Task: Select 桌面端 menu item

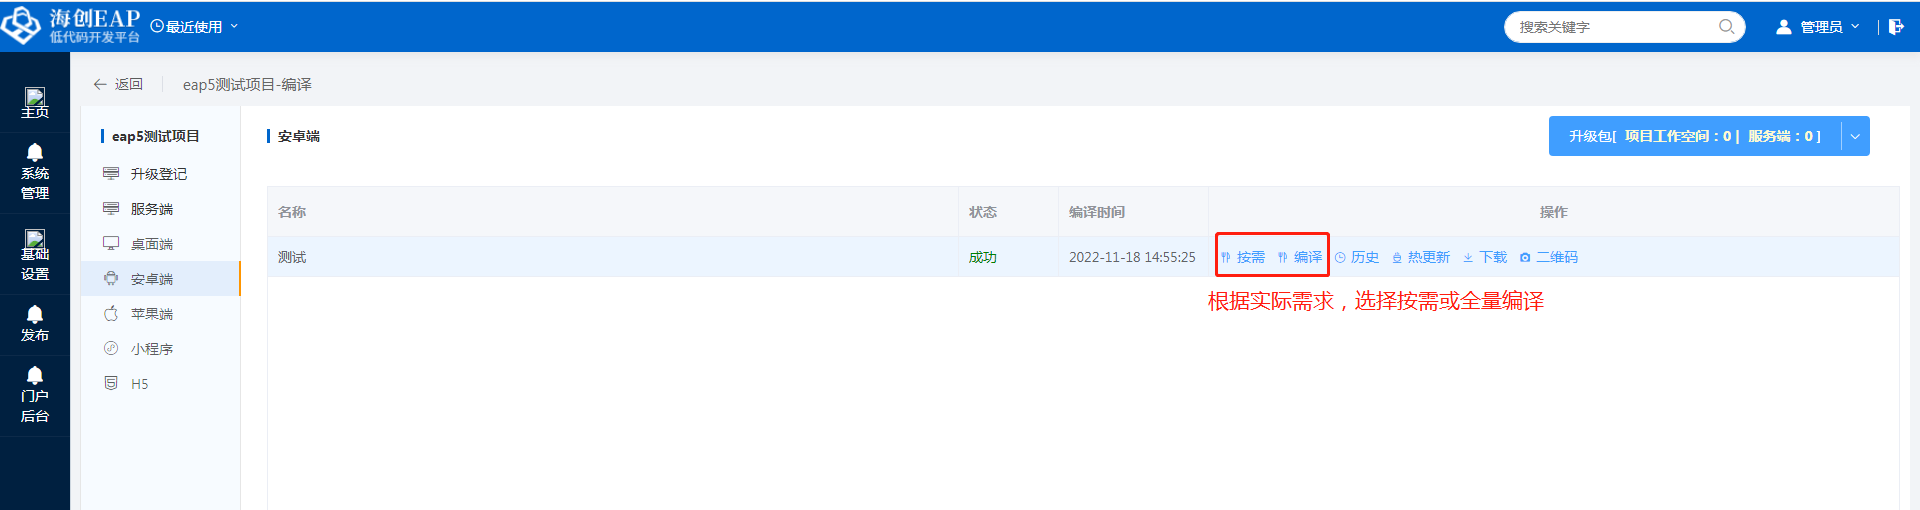Action: tap(151, 244)
